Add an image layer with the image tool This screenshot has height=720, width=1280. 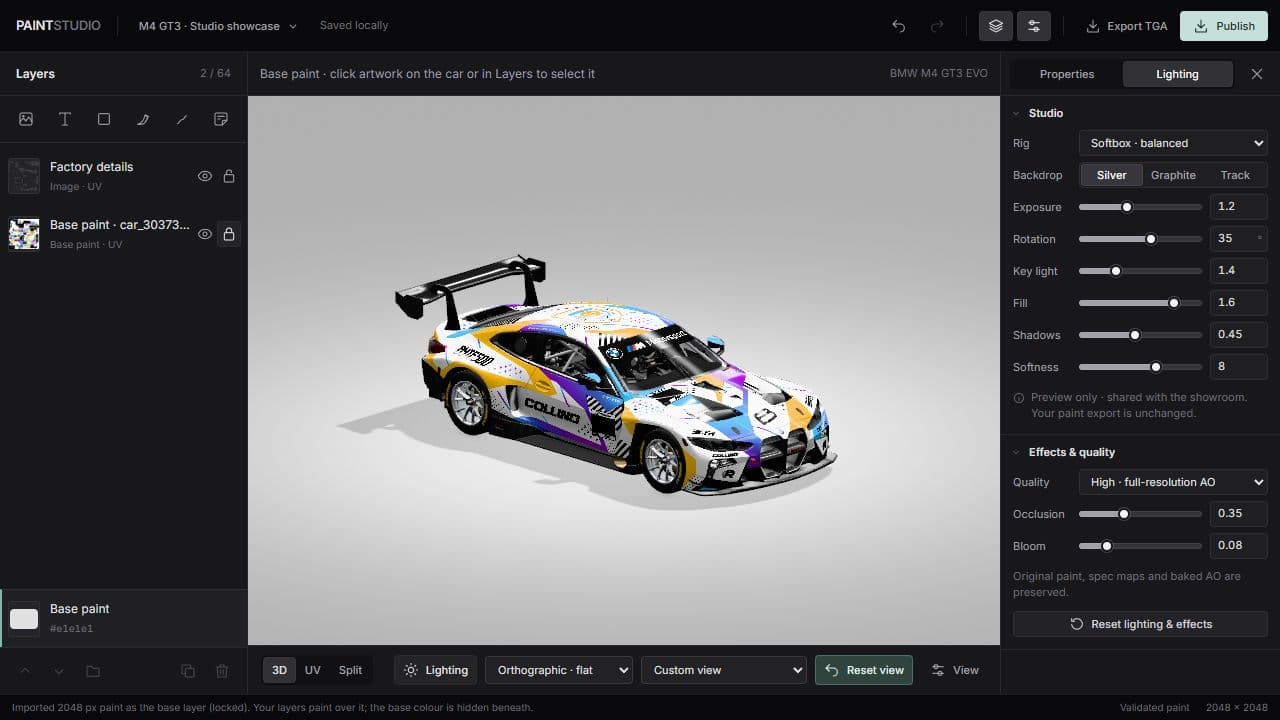coord(26,119)
